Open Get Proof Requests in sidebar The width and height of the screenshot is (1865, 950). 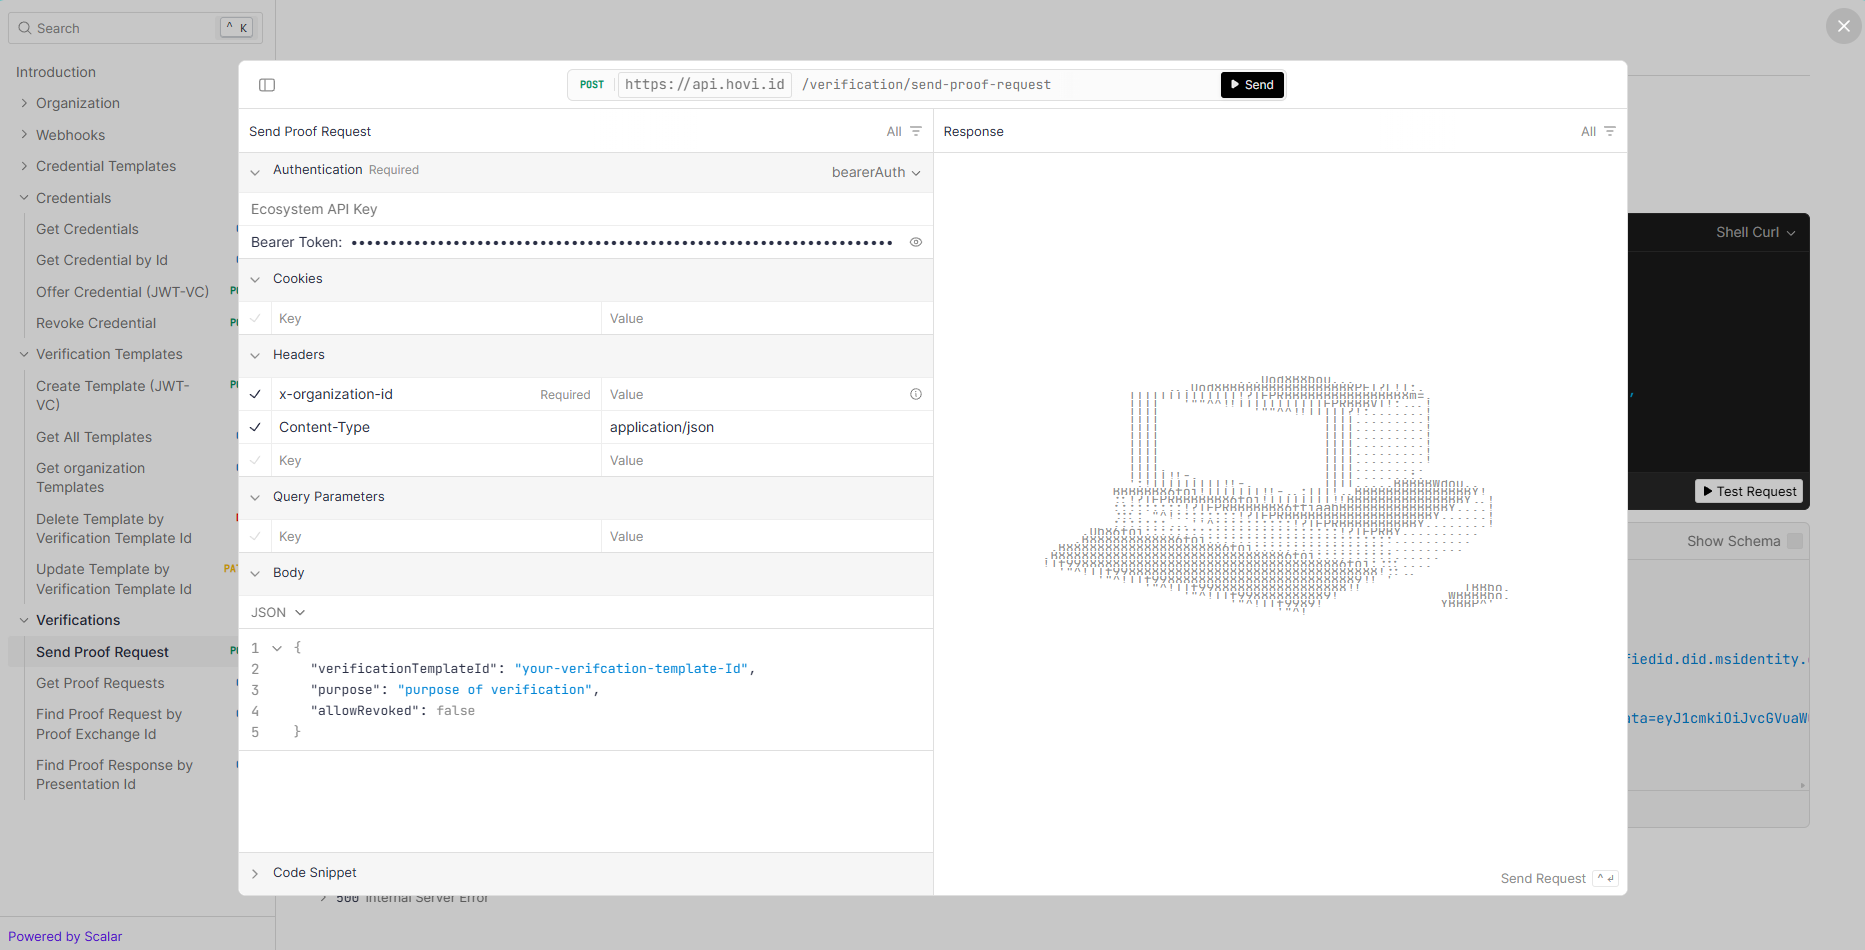click(x=100, y=683)
